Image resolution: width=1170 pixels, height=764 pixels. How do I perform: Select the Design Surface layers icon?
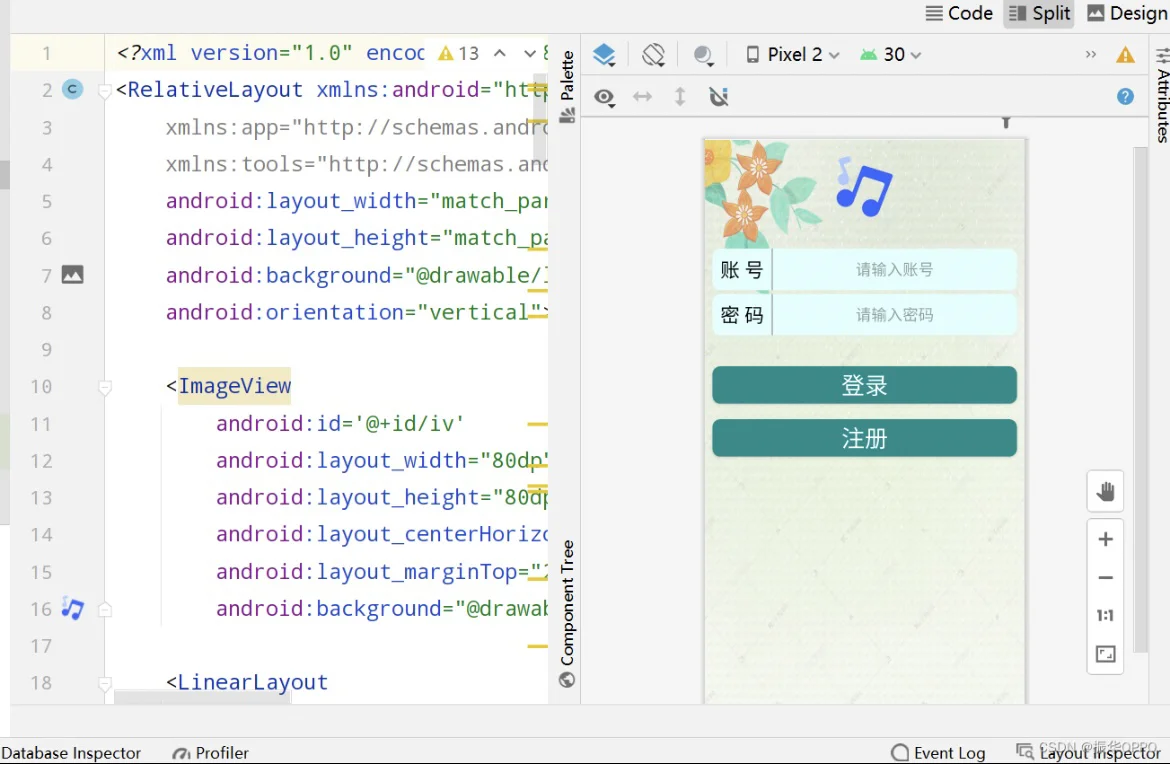pos(604,55)
